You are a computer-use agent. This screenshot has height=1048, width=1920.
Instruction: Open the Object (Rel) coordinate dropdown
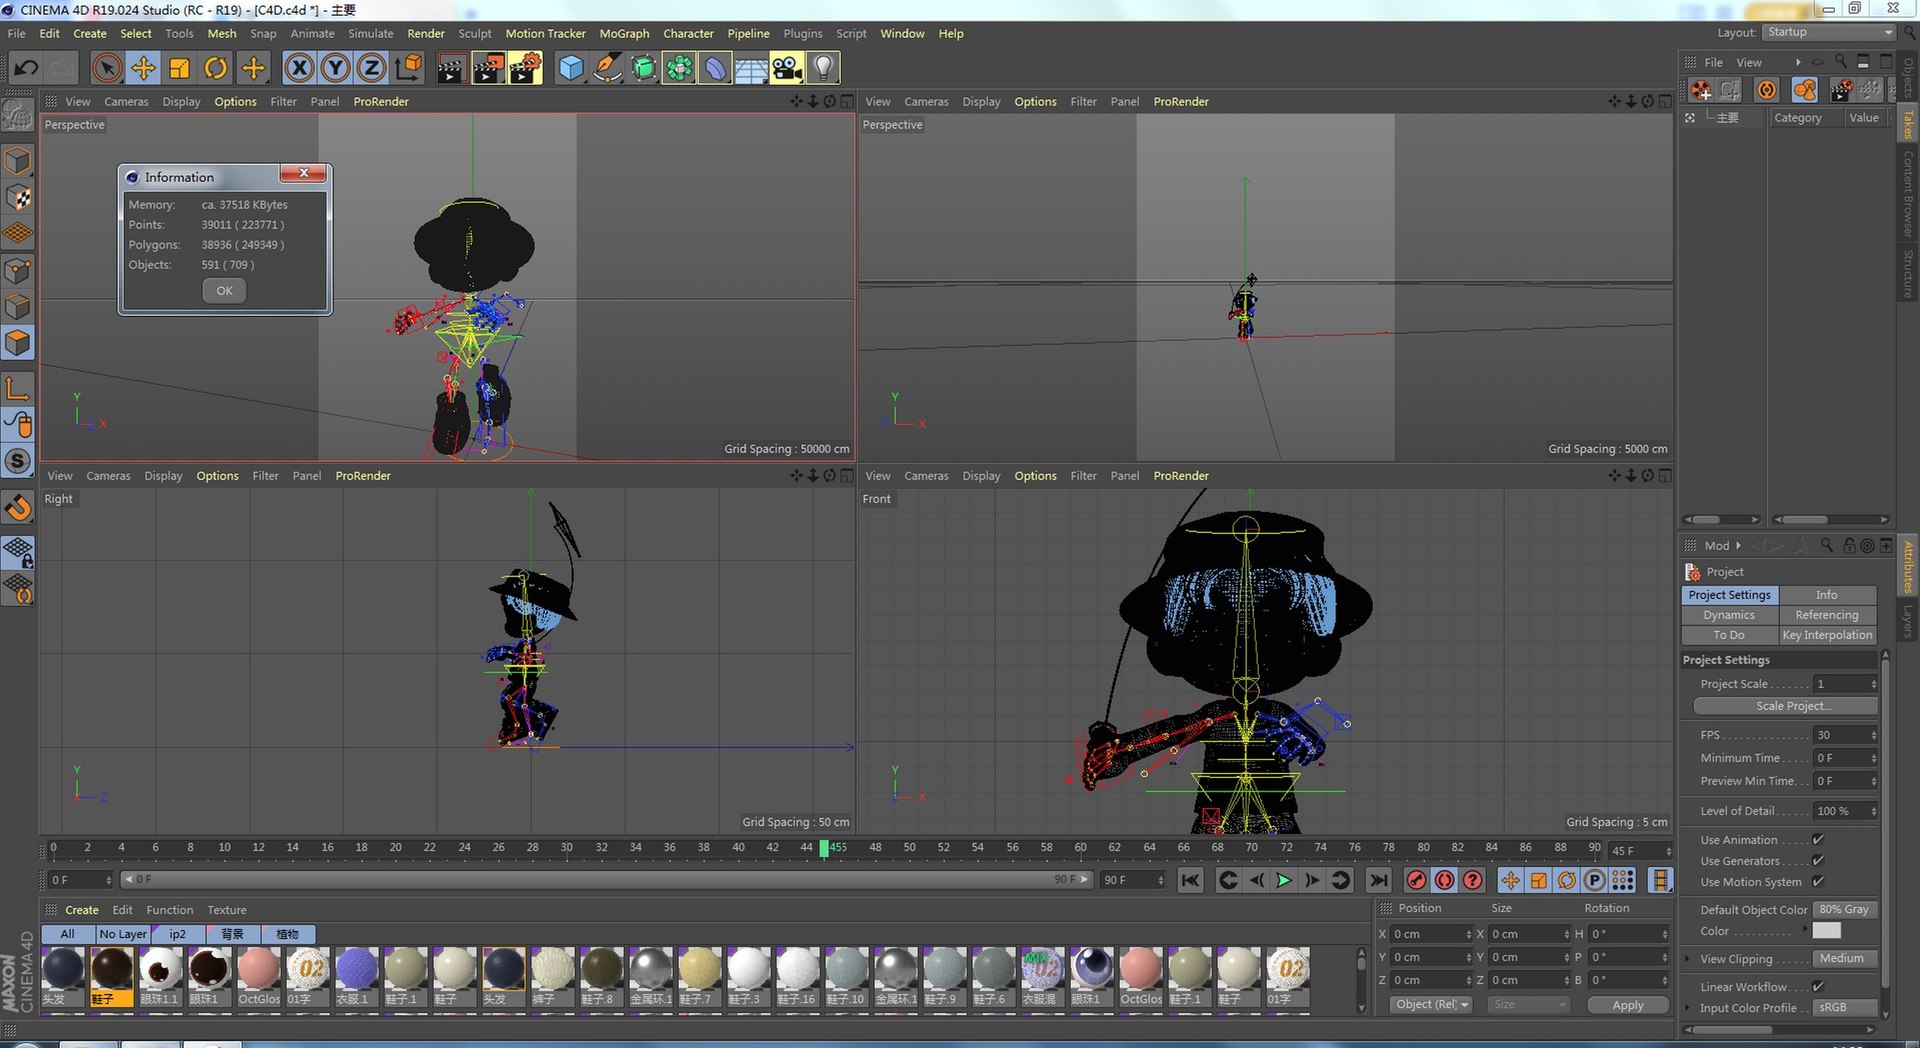[1431, 1005]
